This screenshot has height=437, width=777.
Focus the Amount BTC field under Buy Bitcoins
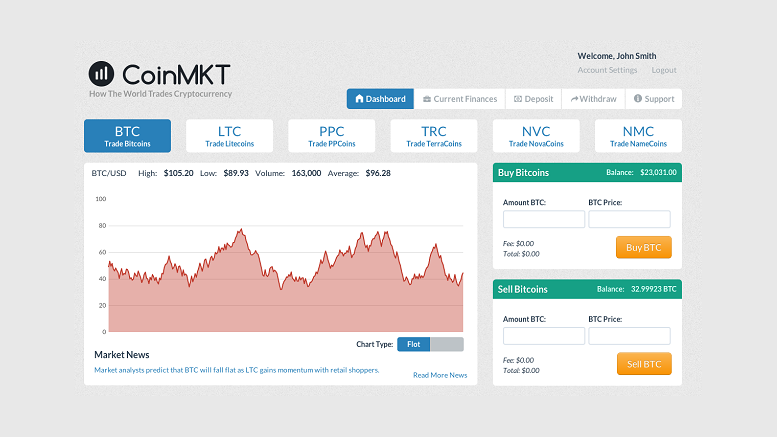pyautogui.click(x=543, y=219)
